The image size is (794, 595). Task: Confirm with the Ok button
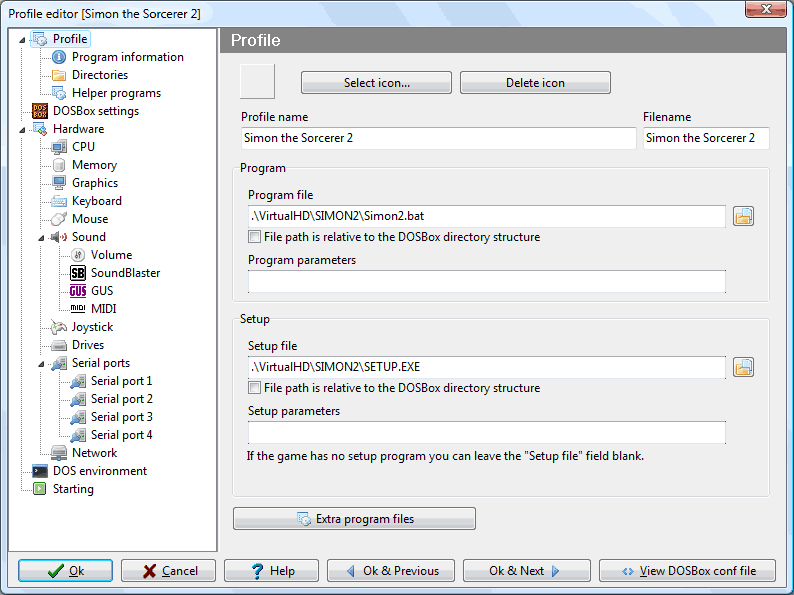[x=65, y=571]
